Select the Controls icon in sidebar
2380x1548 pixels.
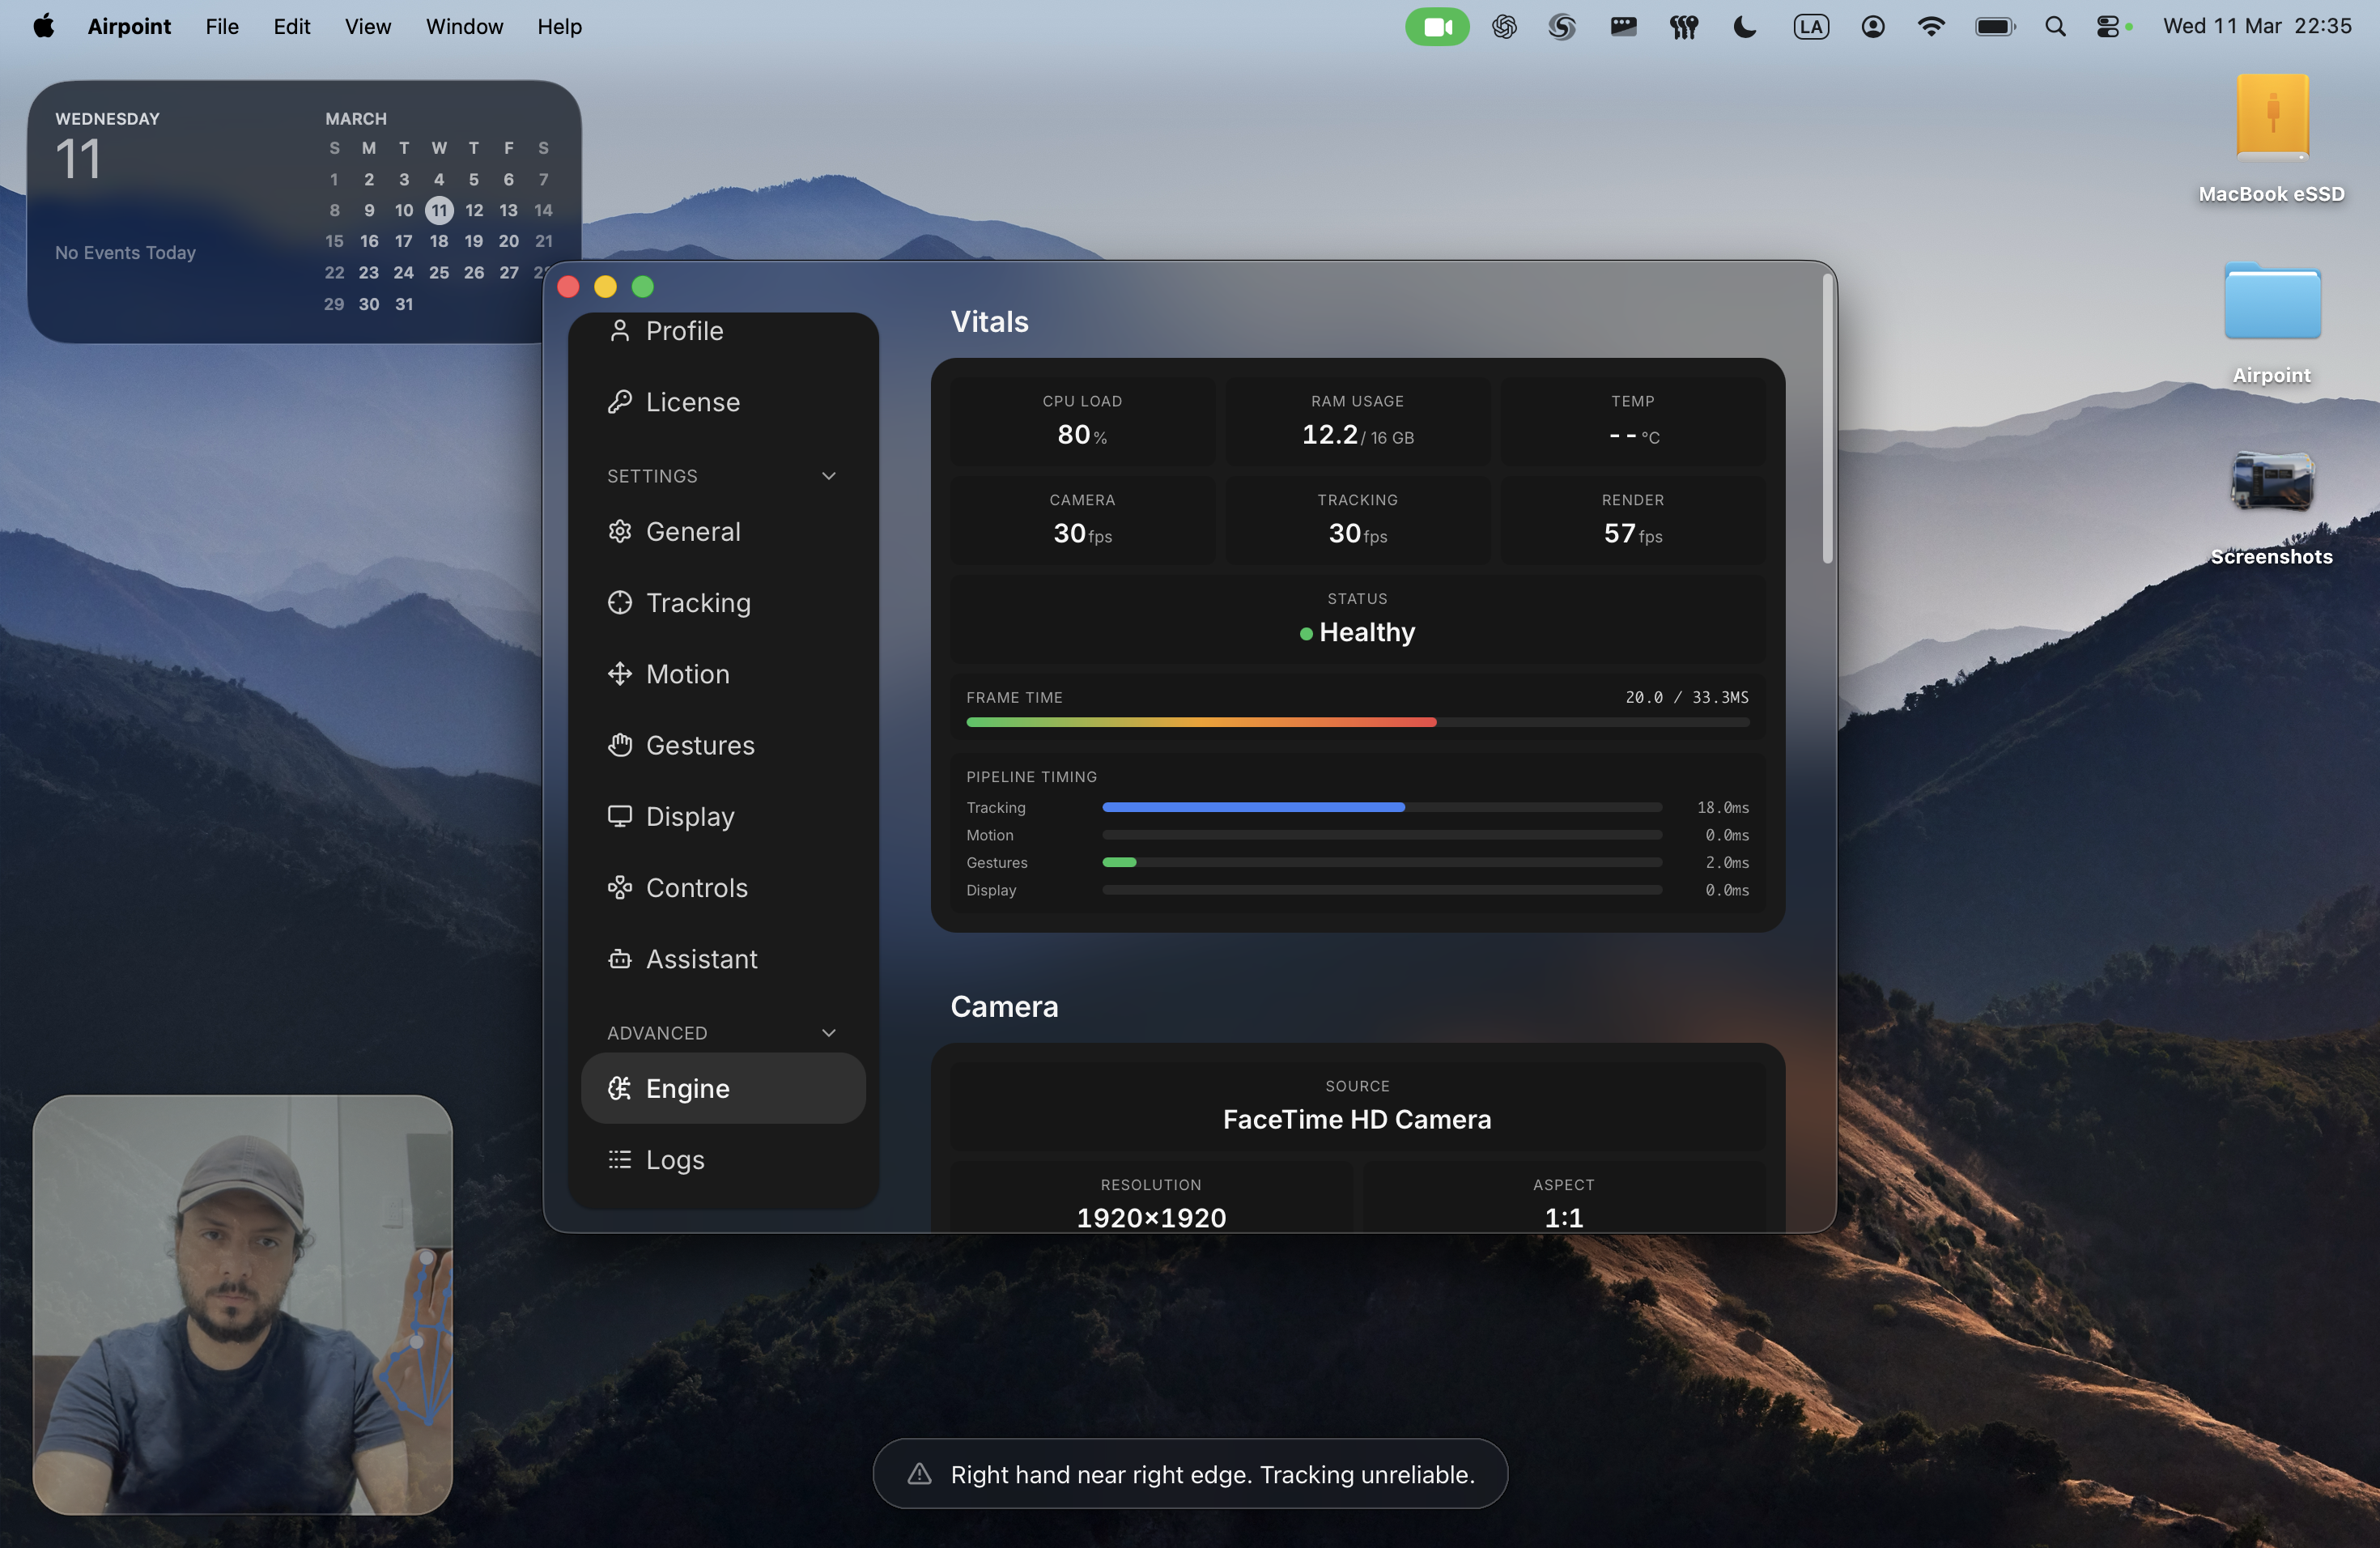click(x=619, y=887)
